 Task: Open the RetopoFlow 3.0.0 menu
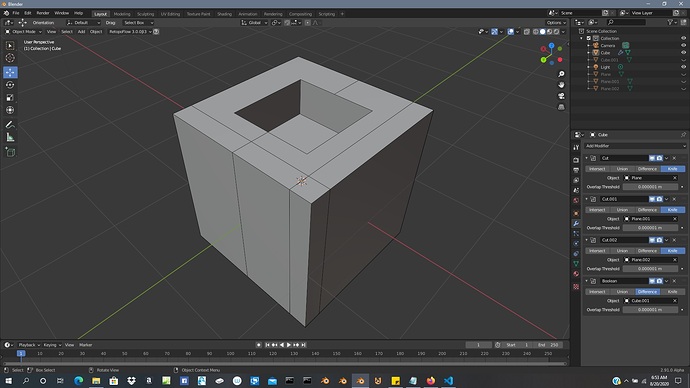pos(130,32)
